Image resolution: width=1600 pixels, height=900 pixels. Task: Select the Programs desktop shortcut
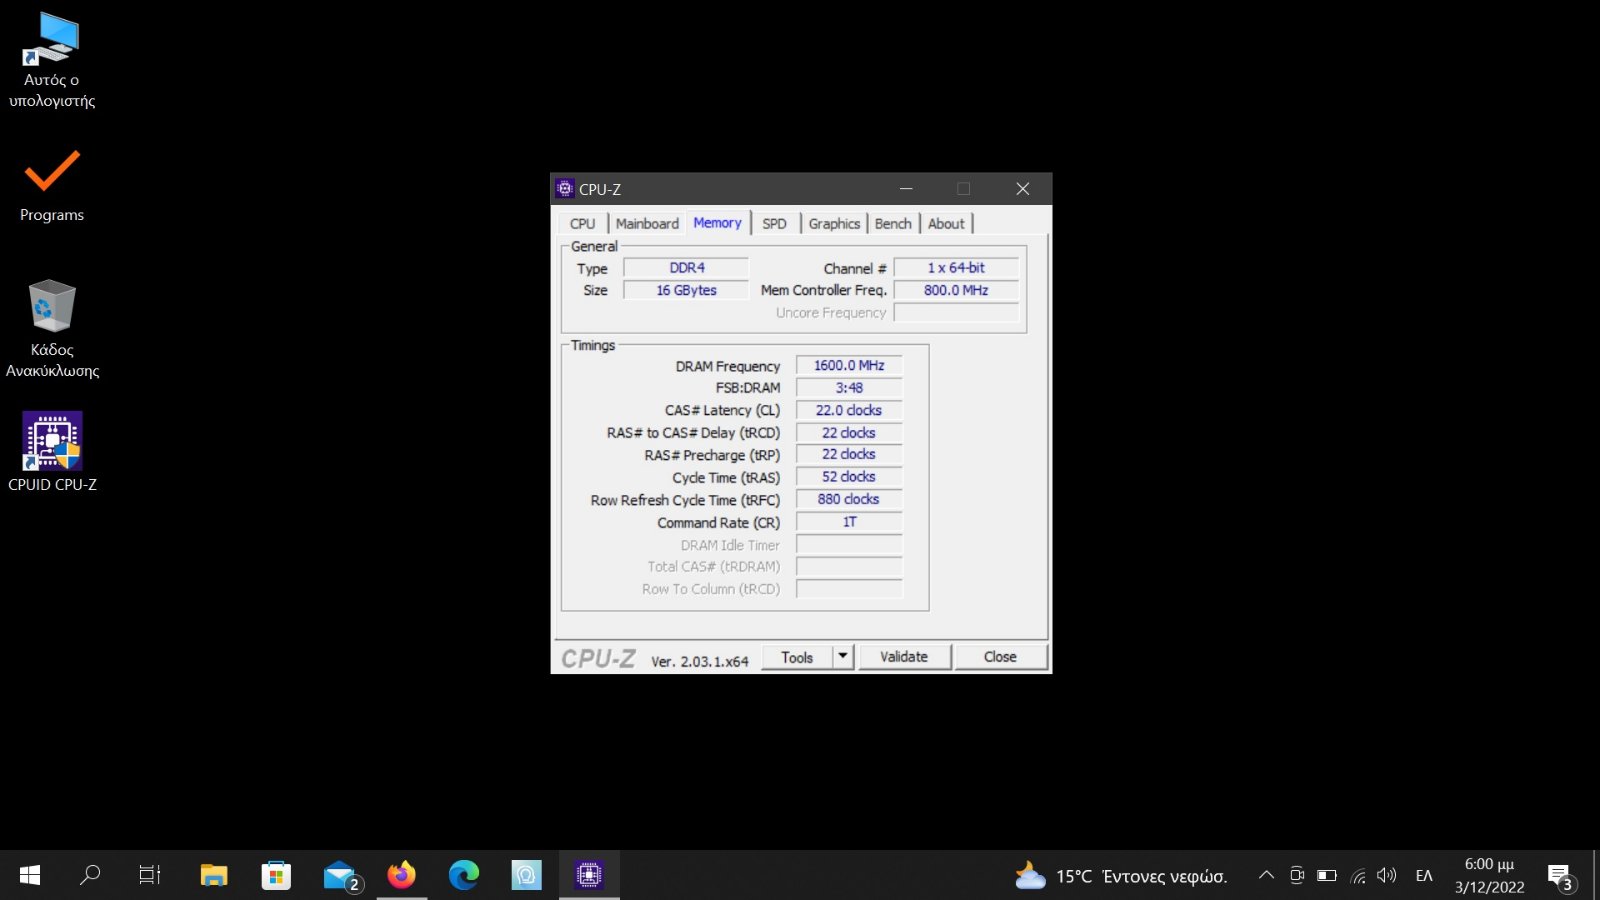tap(52, 186)
